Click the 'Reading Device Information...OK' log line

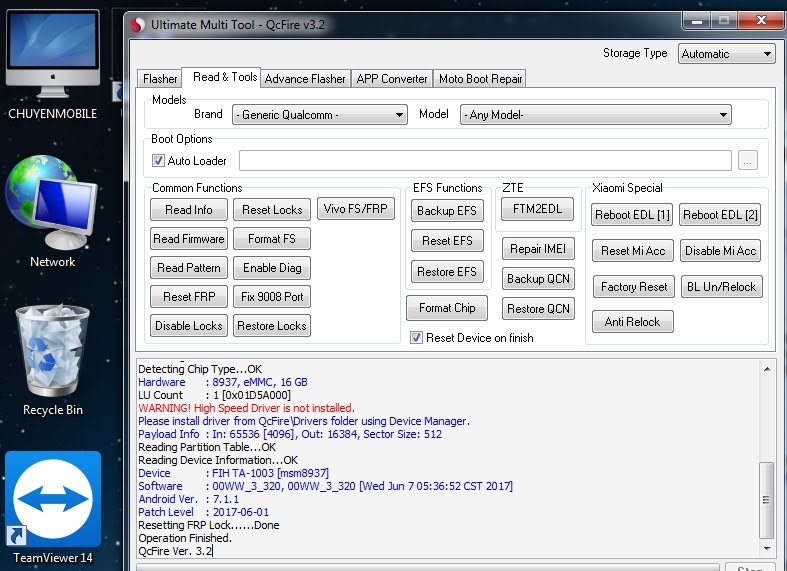218,460
